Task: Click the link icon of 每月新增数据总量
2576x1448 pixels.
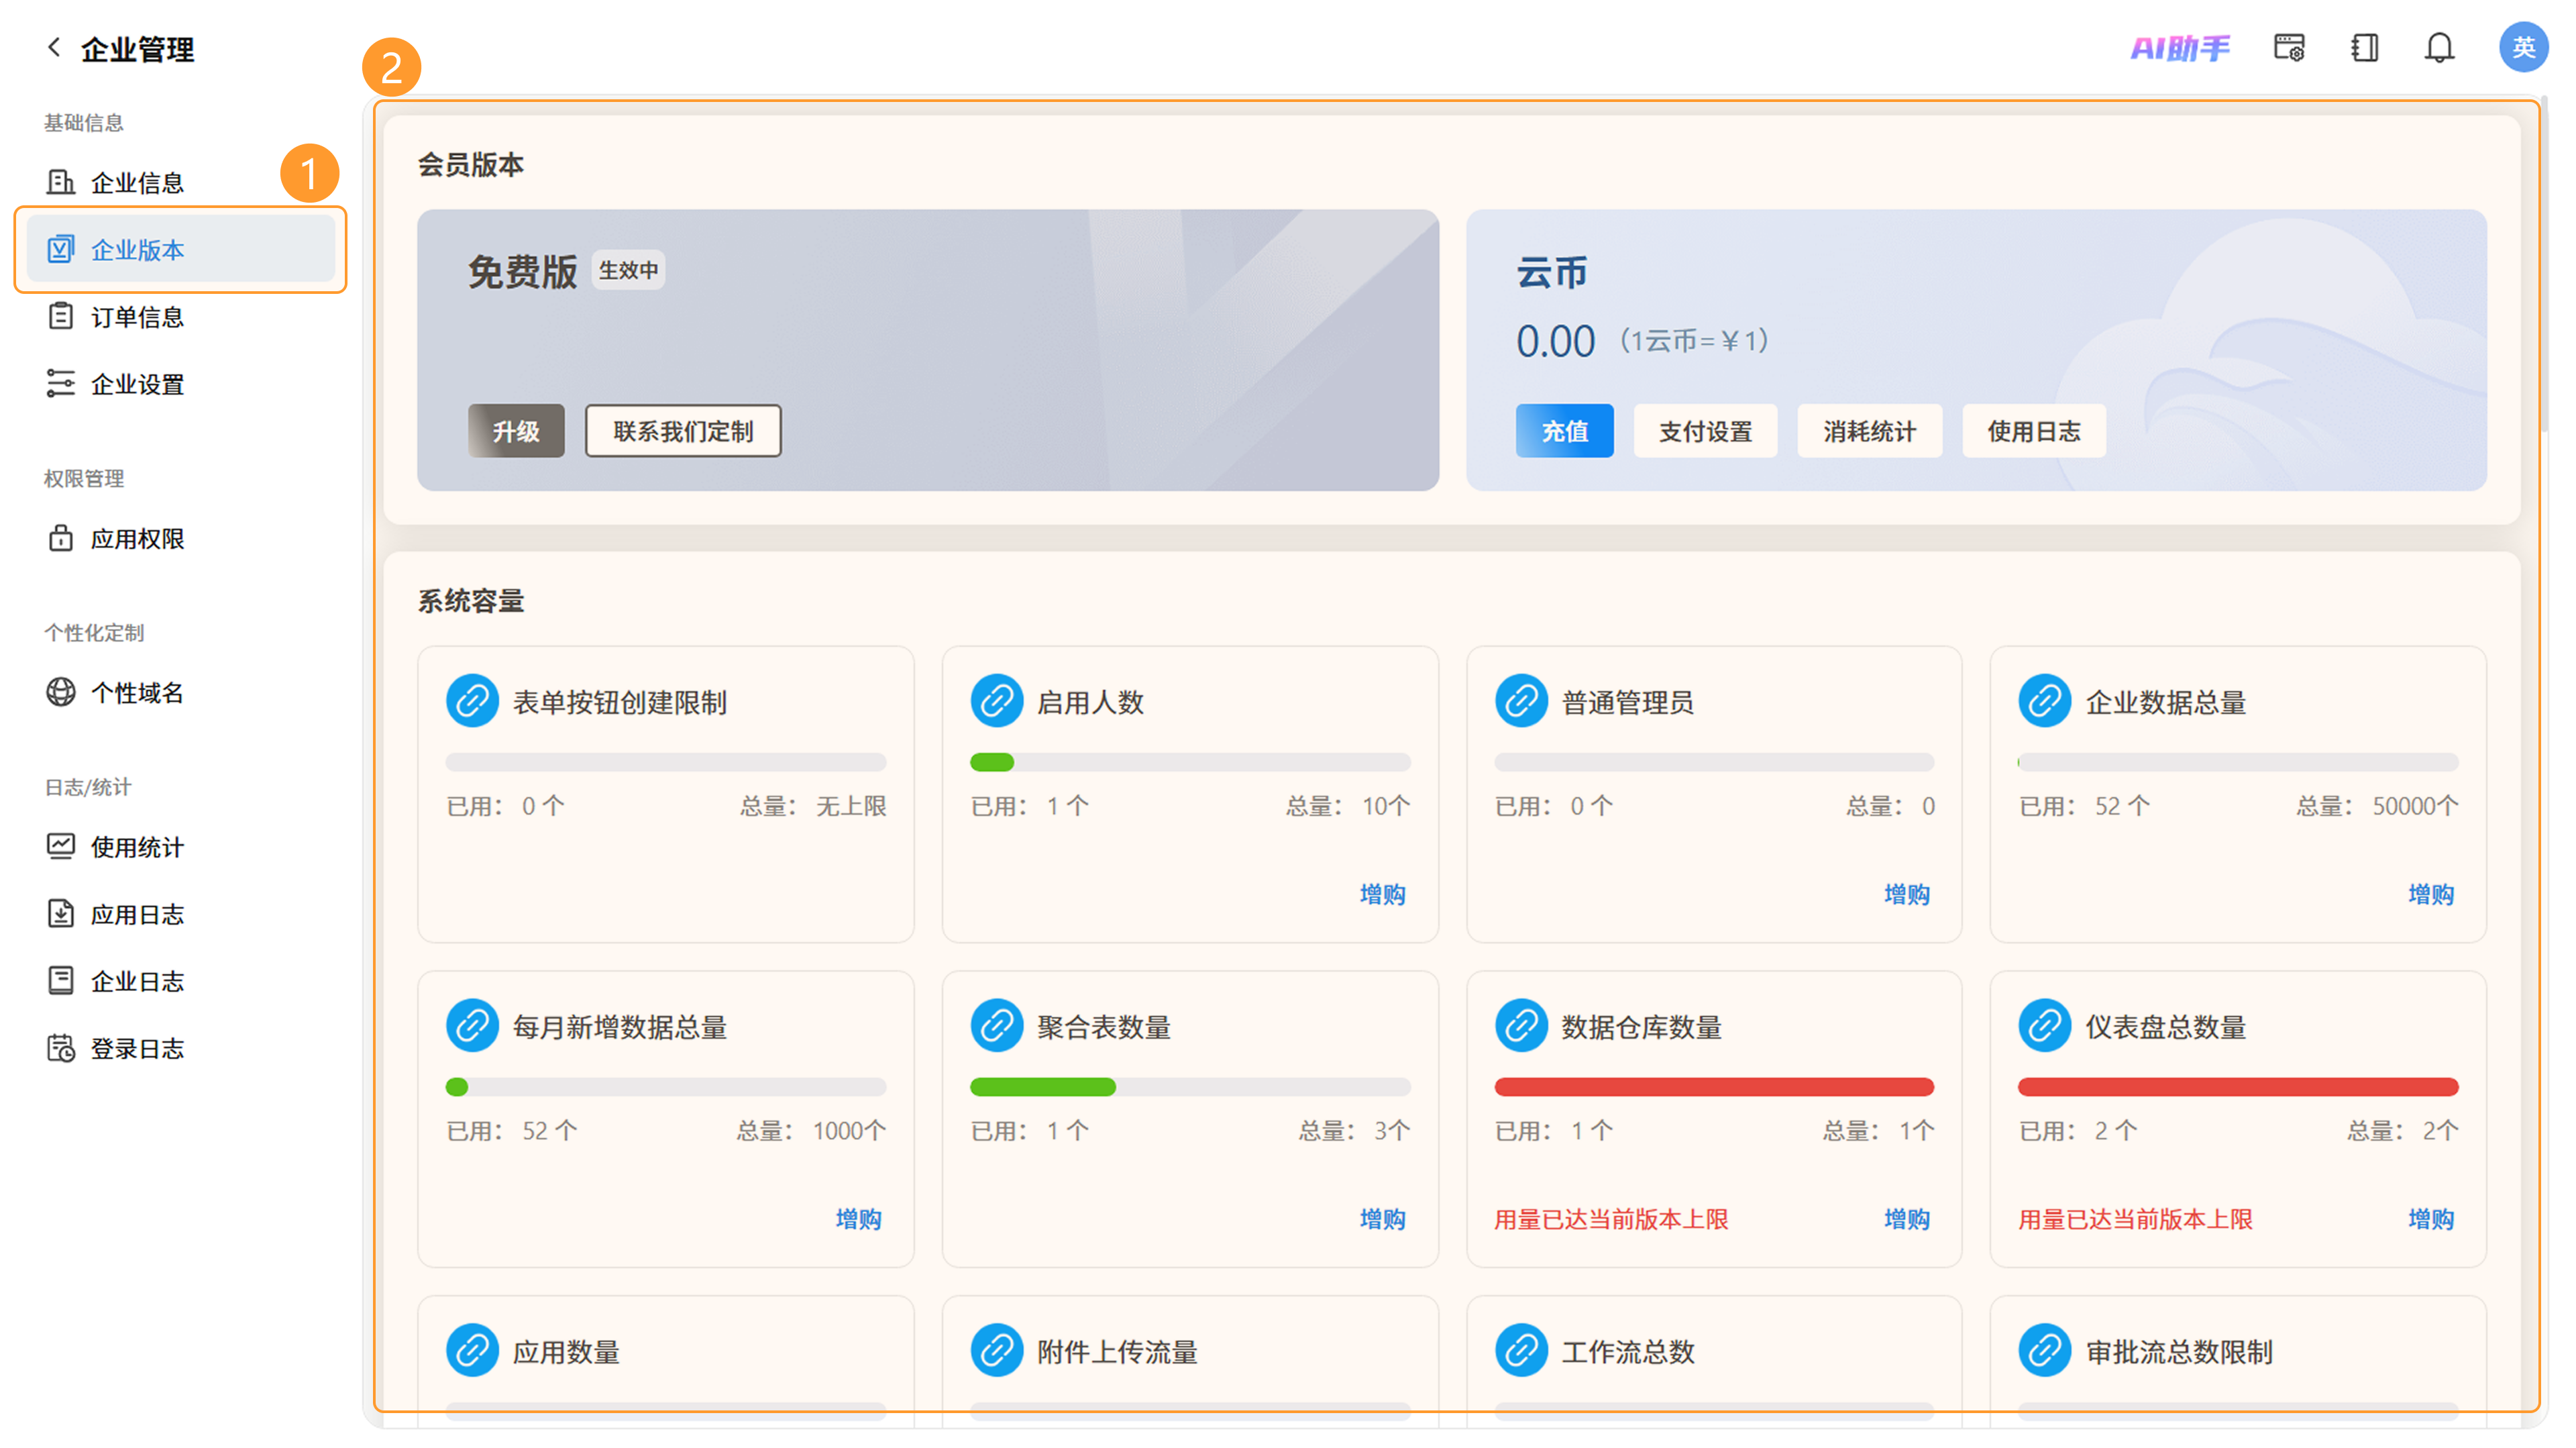Action: (x=472, y=1026)
